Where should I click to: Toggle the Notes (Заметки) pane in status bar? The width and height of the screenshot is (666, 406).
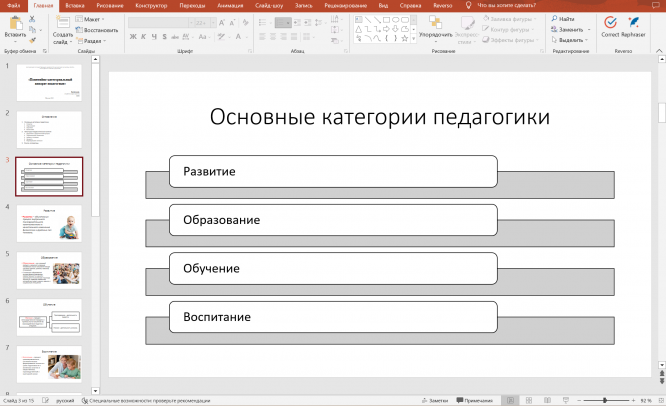click(x=436, y=400)
